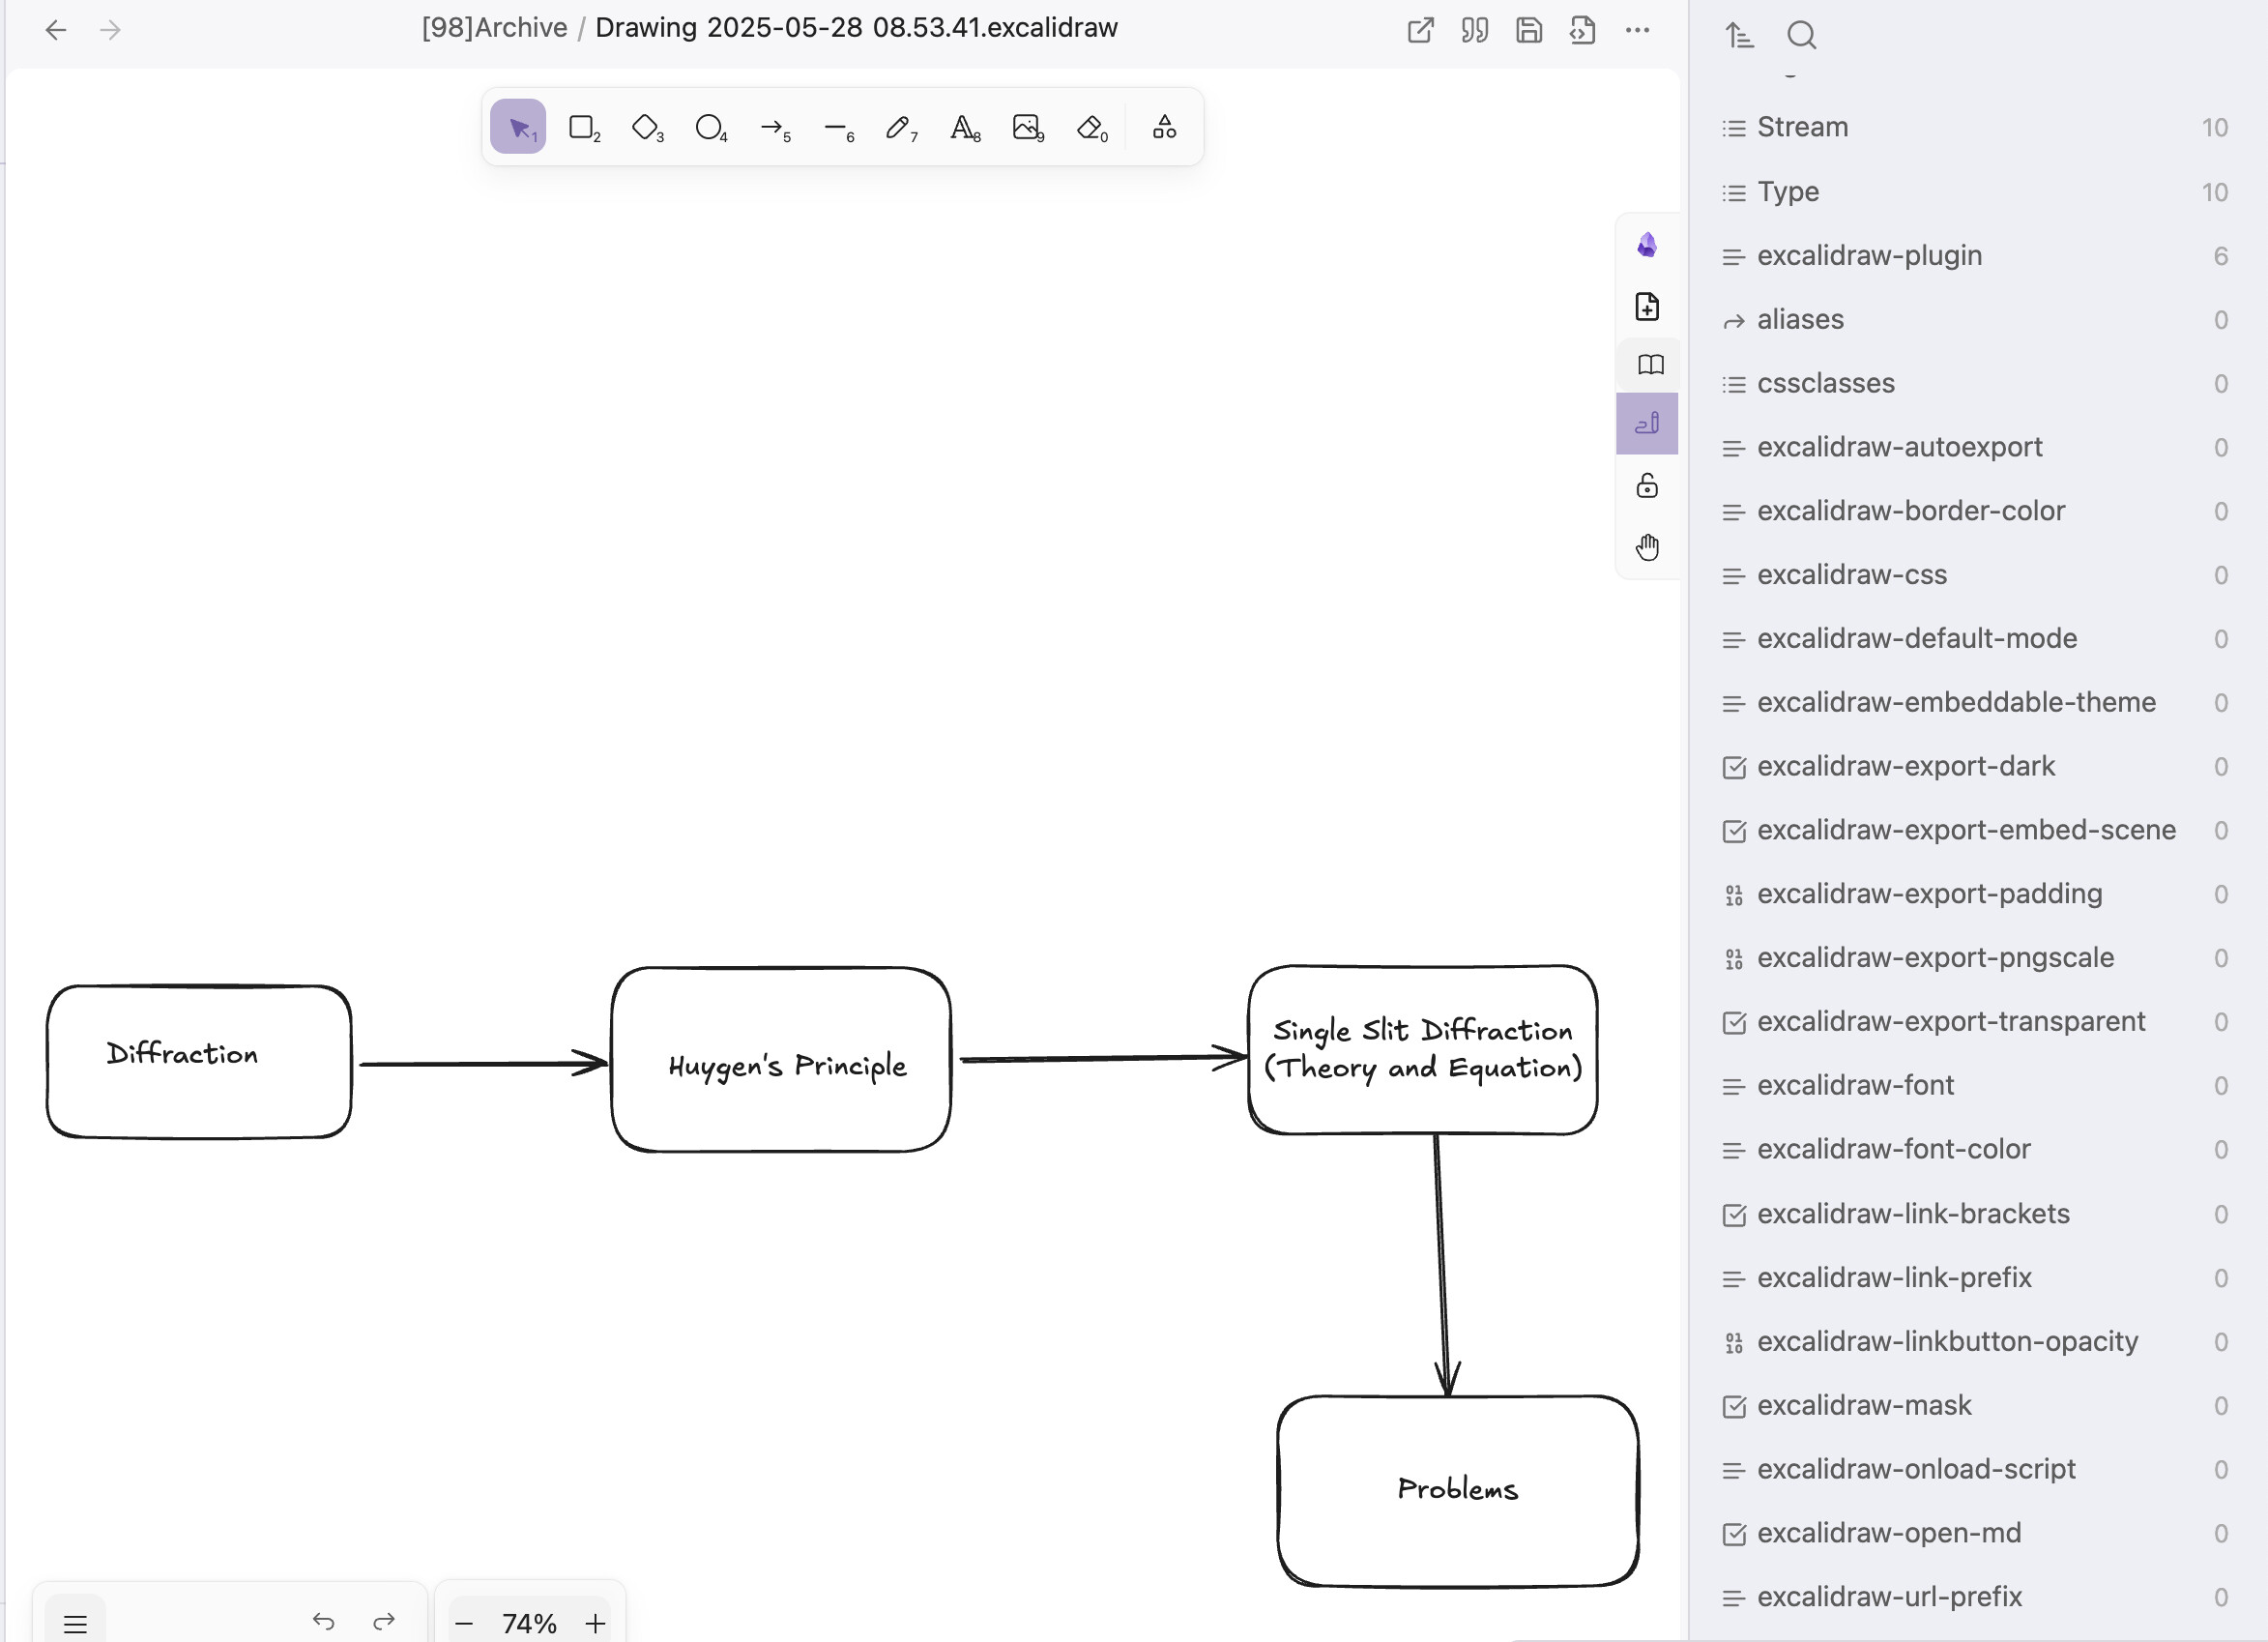
Task: Click the highlighted purple side toolbar icon
Action: point(1647,424)
